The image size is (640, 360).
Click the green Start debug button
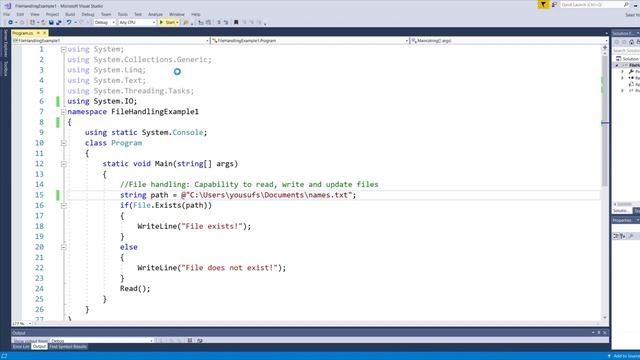[x=167, y=22]
